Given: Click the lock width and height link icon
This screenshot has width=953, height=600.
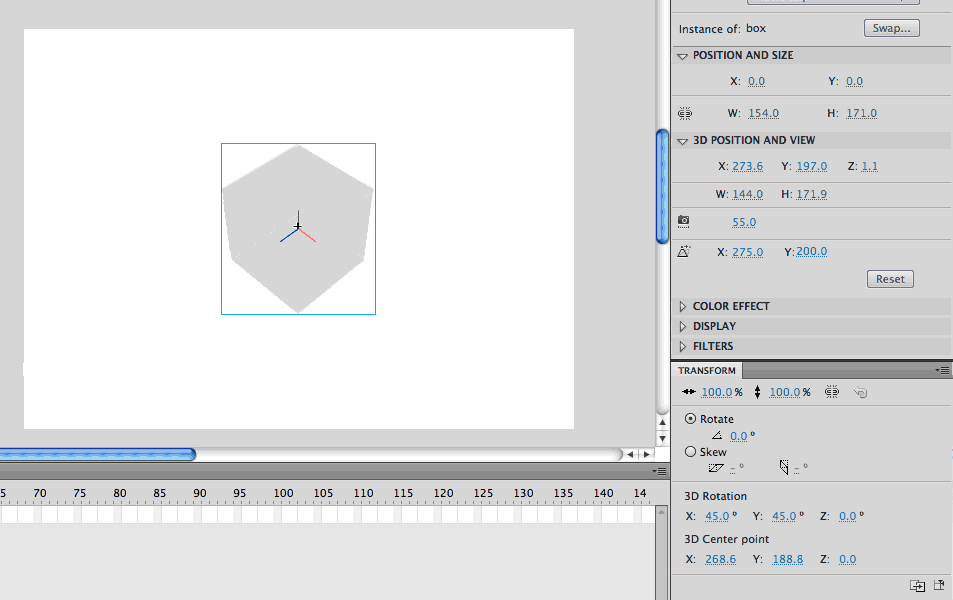Looking at the screenshot, I should pos(685,114).
